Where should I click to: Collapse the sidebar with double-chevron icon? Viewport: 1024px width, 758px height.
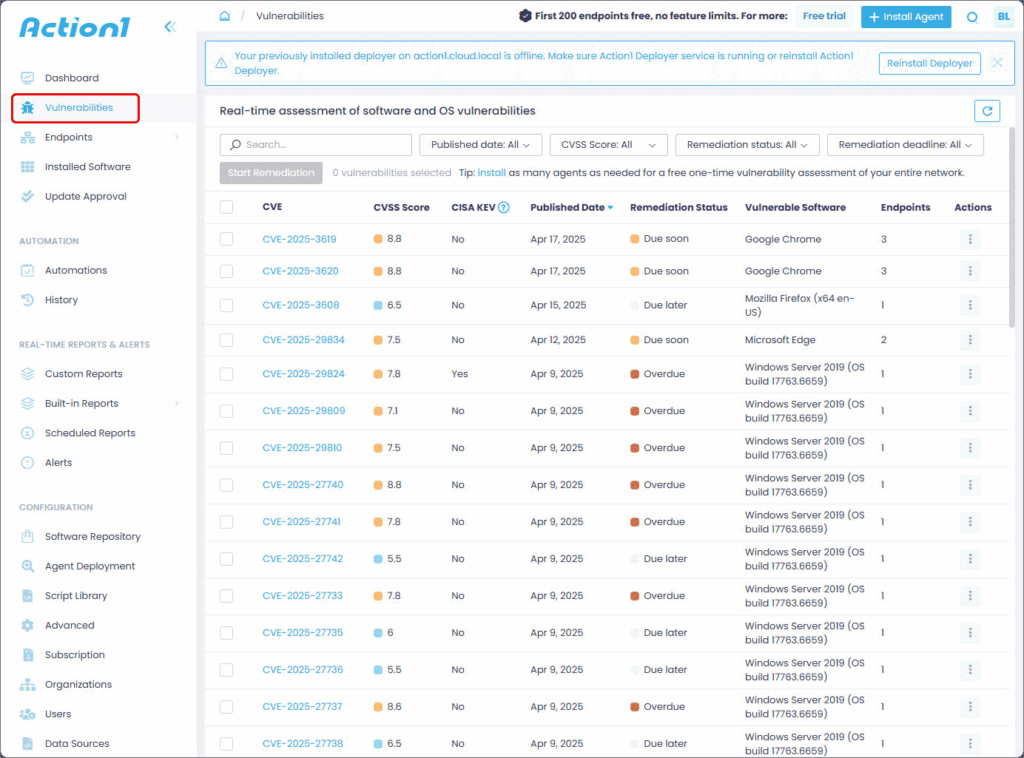pos(170,27)
